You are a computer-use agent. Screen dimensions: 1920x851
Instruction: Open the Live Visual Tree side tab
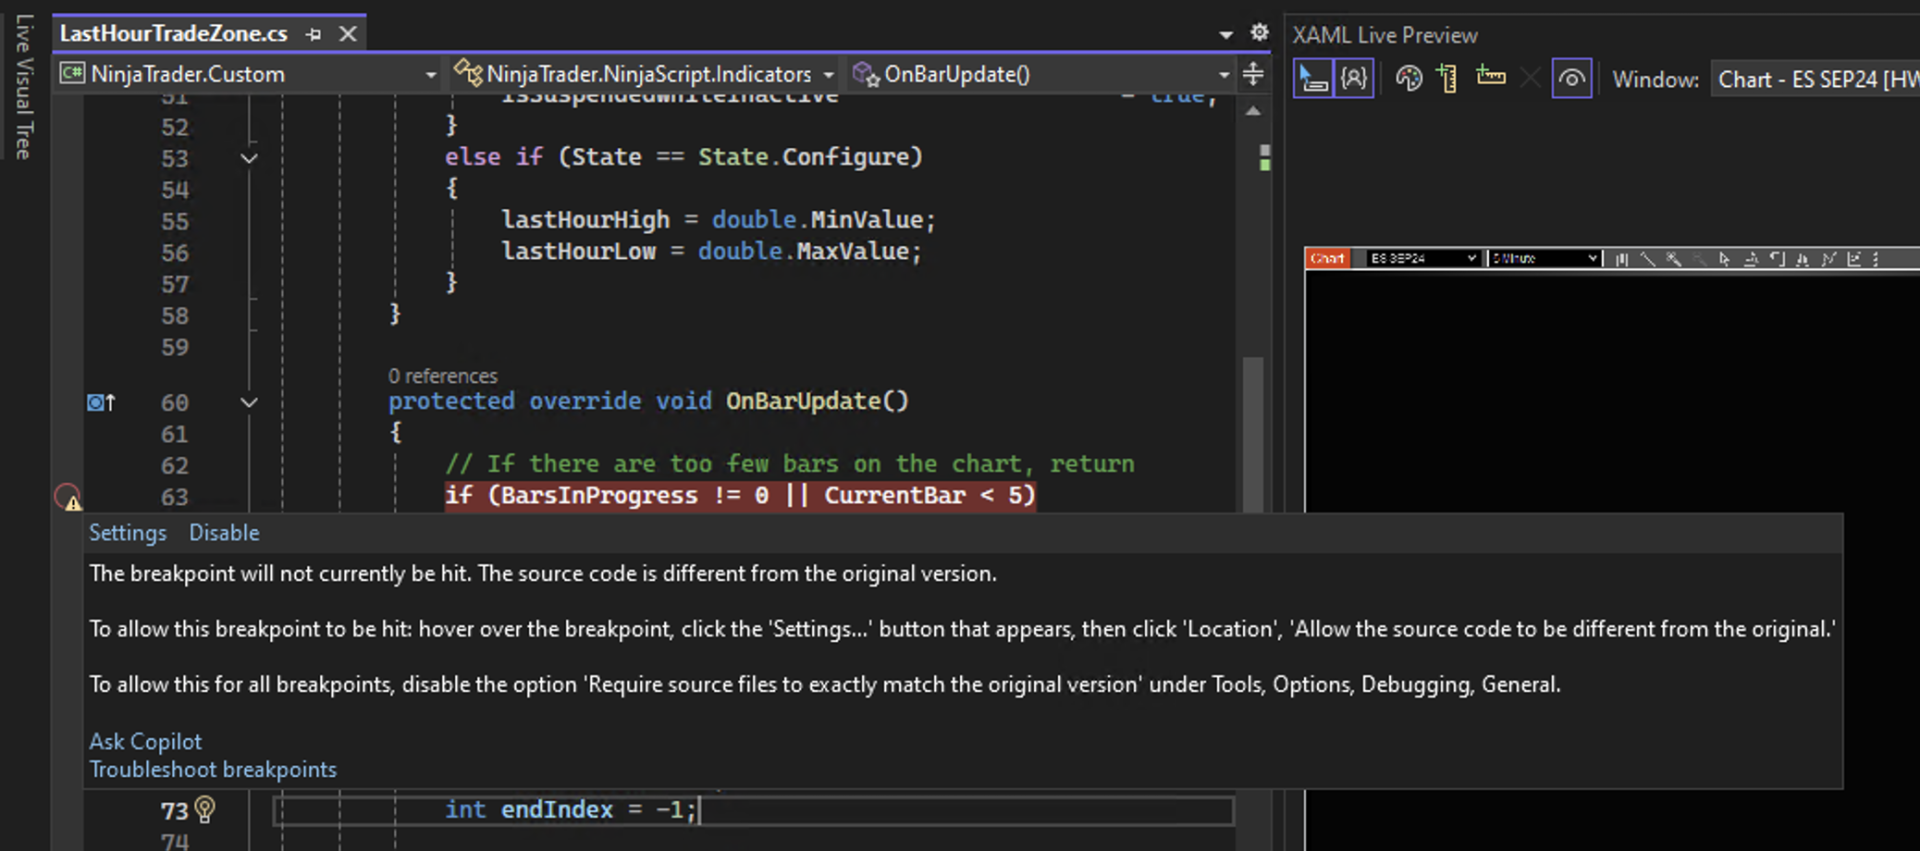tap(24, 87)
